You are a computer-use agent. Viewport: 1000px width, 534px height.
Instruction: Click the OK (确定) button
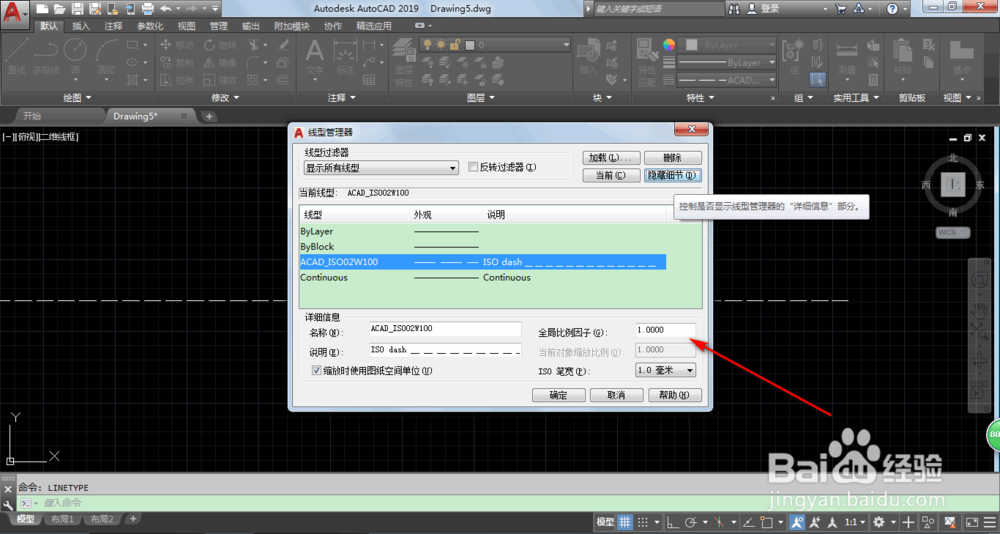click(x=559, y=395)
